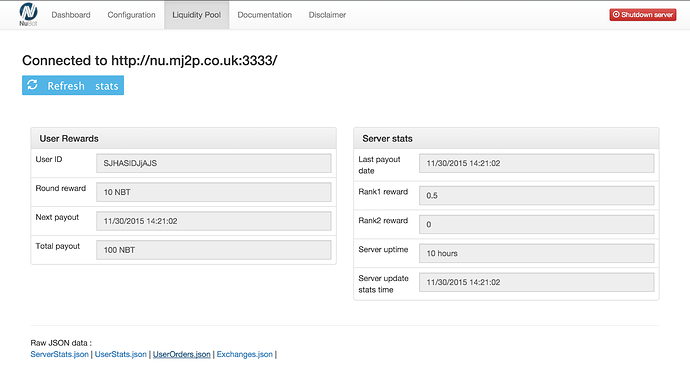This screenshot has height=390, width=690.
Task: Click the Rank1 reward field 0.5
Action: click(x=536, y=195)
